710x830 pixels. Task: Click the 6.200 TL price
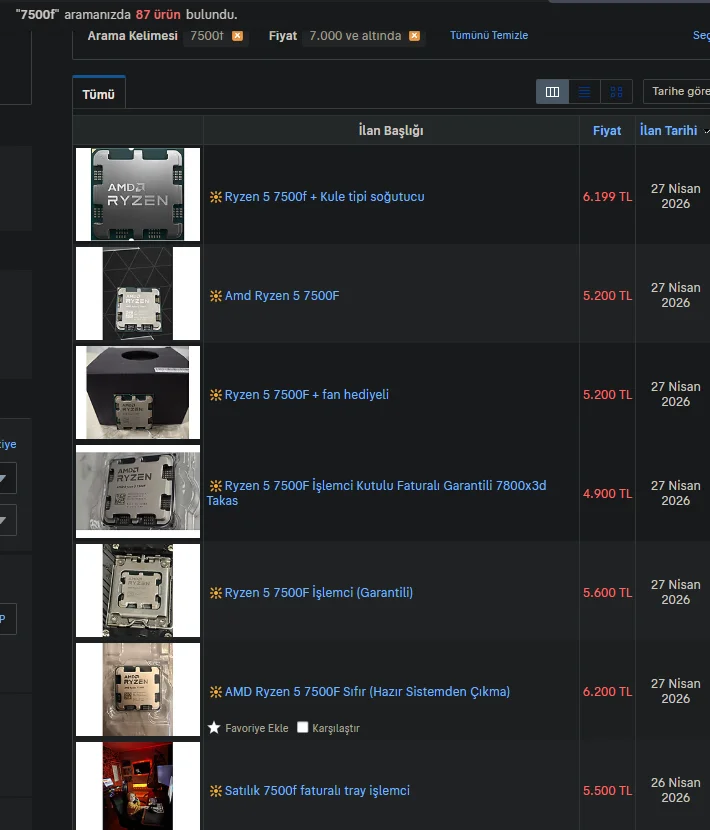pos(607,691)
